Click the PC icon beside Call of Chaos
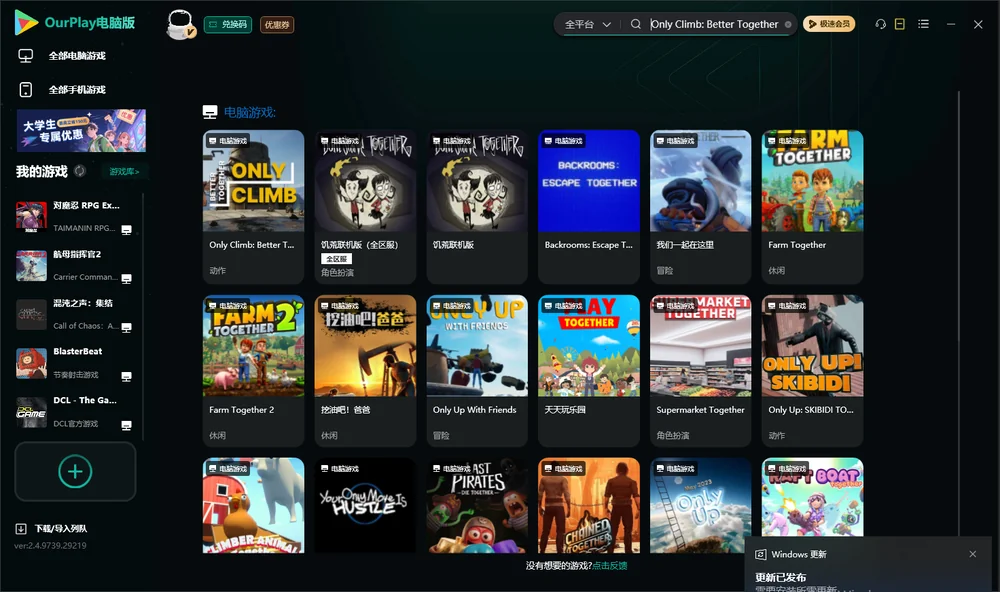This screenshot has width=1000, height=592. tap(126, 327)
